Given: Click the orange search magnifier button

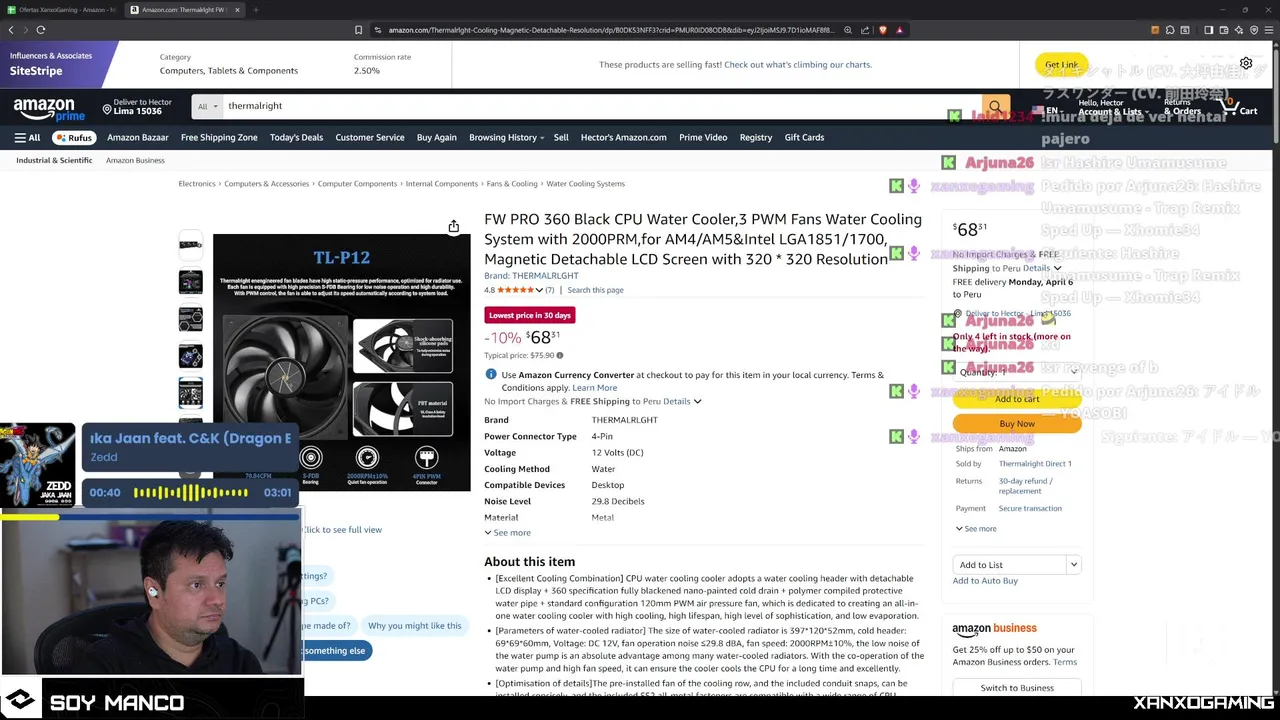Looking at the screenshot, I should (x=995, y=106).
